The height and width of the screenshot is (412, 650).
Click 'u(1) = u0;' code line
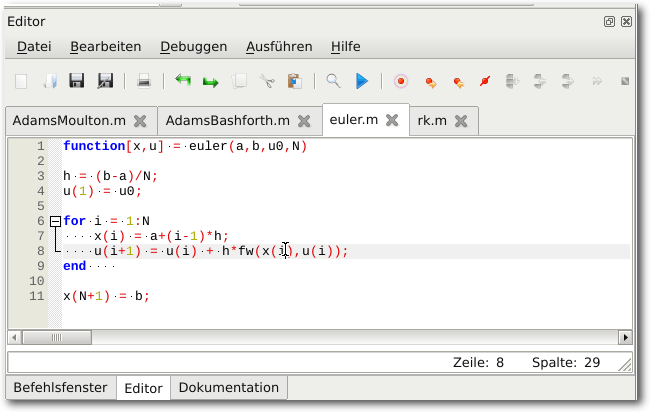(102, 191)
